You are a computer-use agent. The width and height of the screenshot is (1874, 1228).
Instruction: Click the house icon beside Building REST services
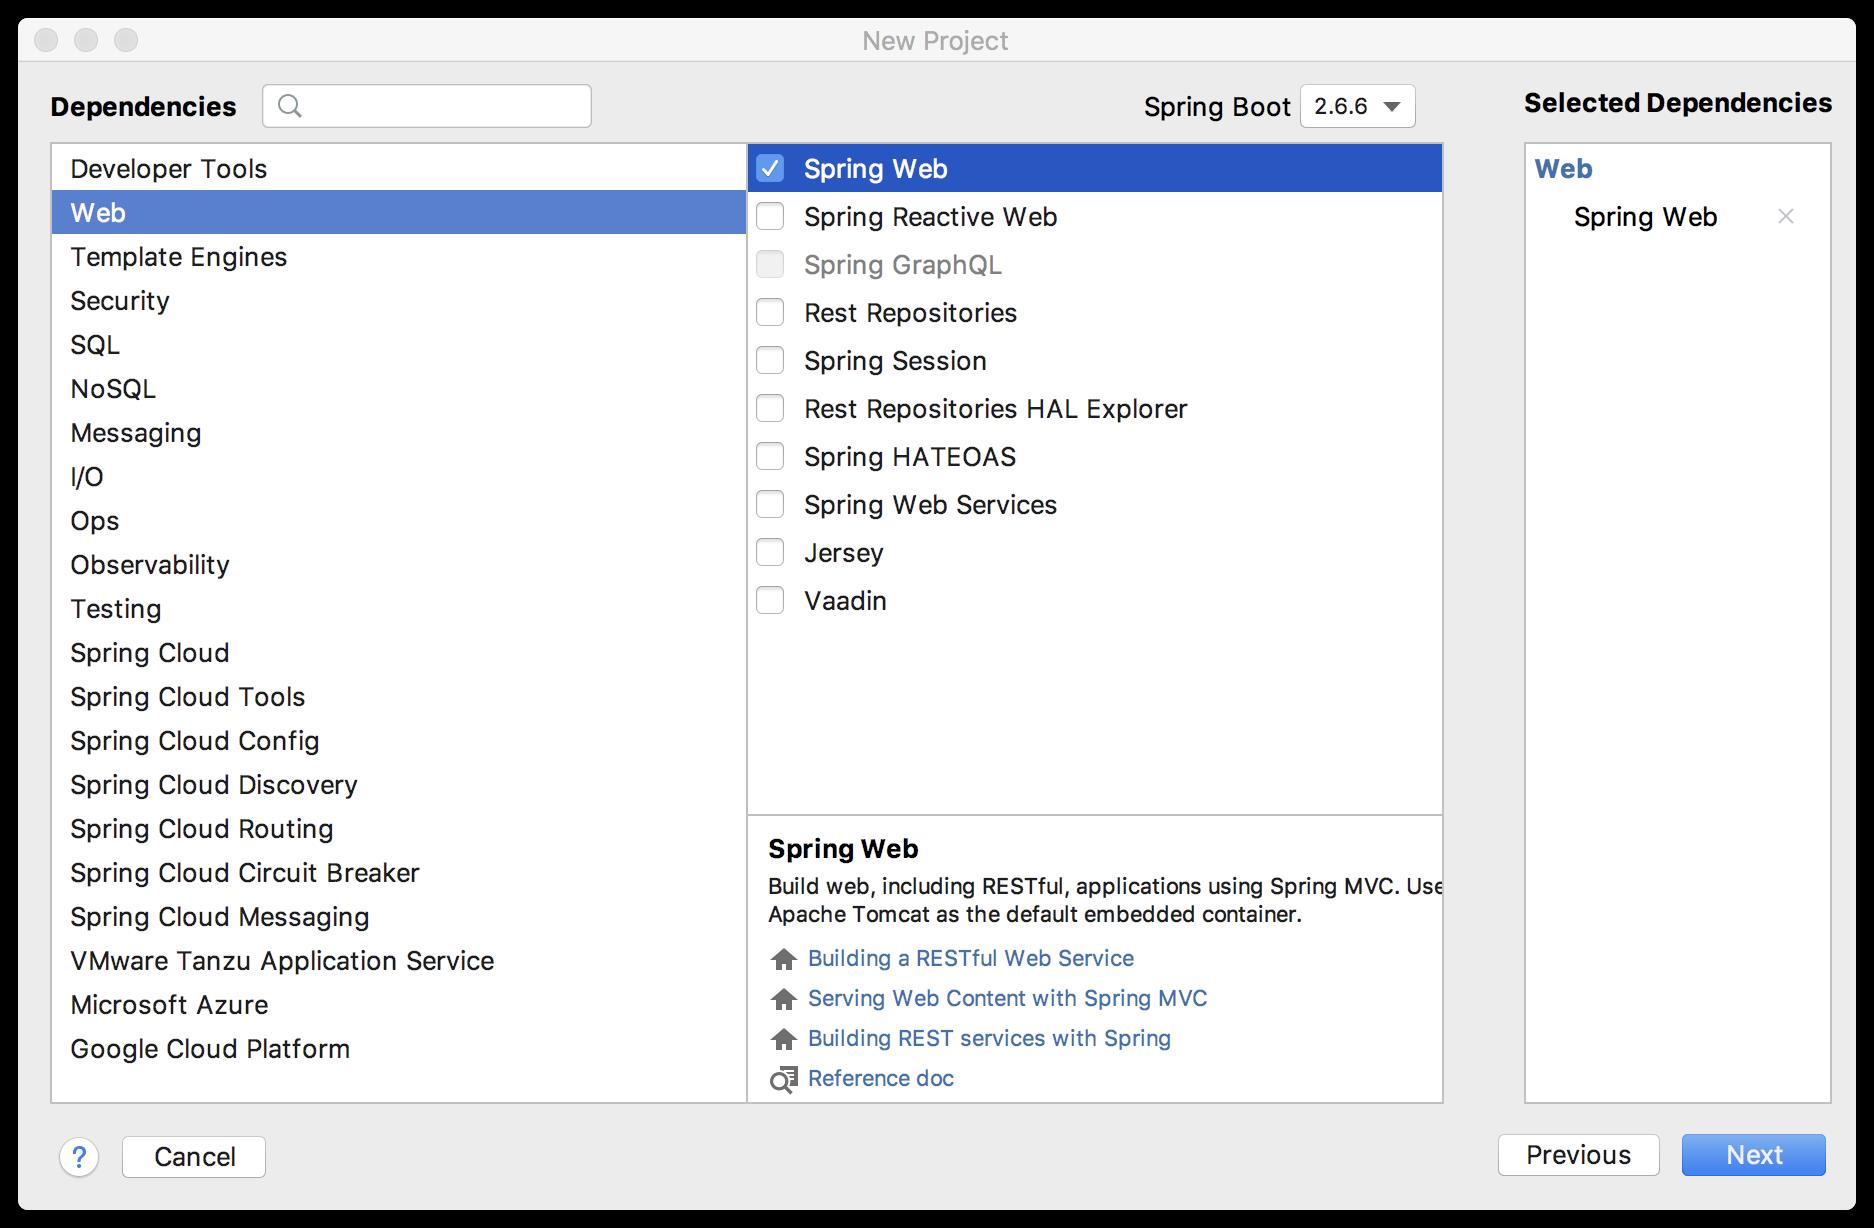pos(783,1039)
